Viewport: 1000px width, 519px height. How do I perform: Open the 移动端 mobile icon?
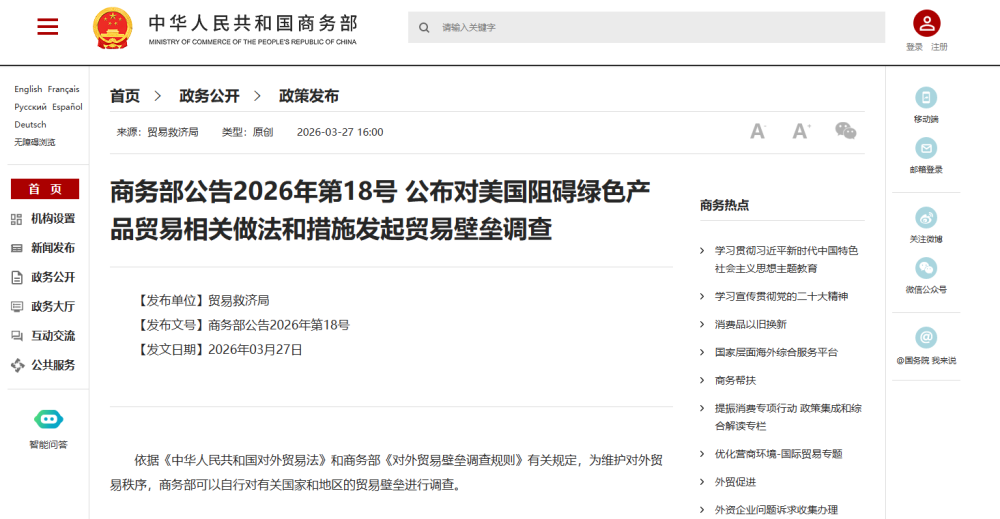(926, 98)
